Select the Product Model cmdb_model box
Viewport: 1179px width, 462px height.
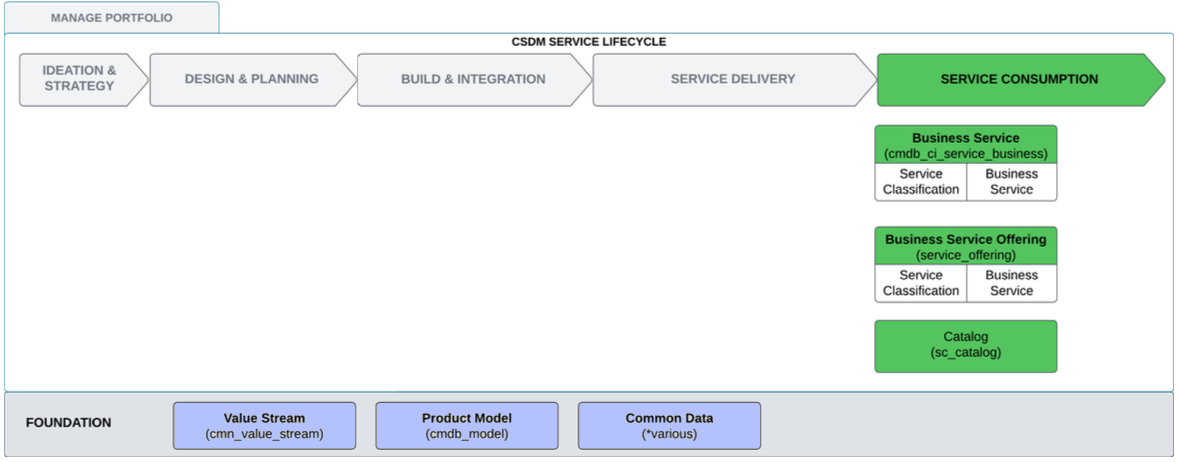pos(467,426)
